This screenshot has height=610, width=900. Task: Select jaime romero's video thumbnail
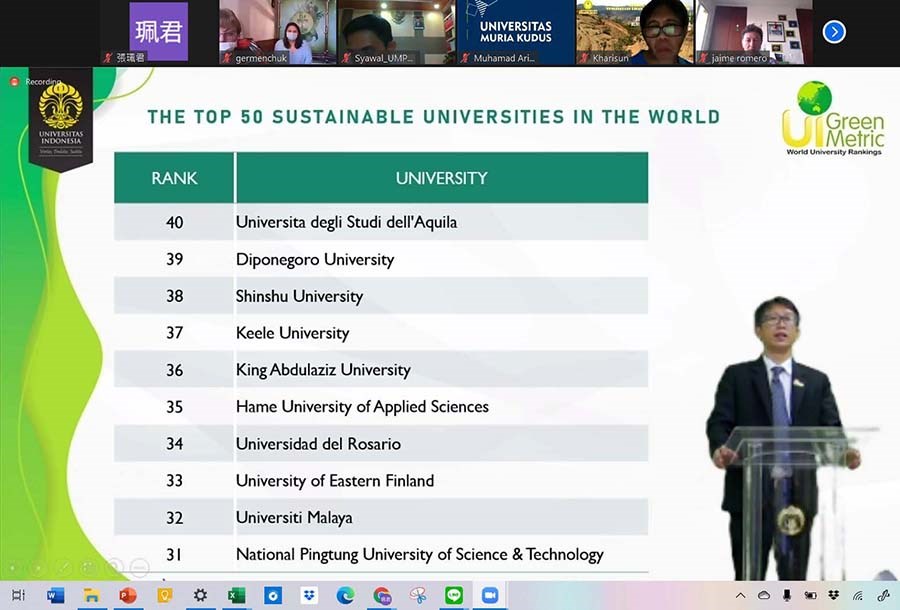(x=754, y=32)
